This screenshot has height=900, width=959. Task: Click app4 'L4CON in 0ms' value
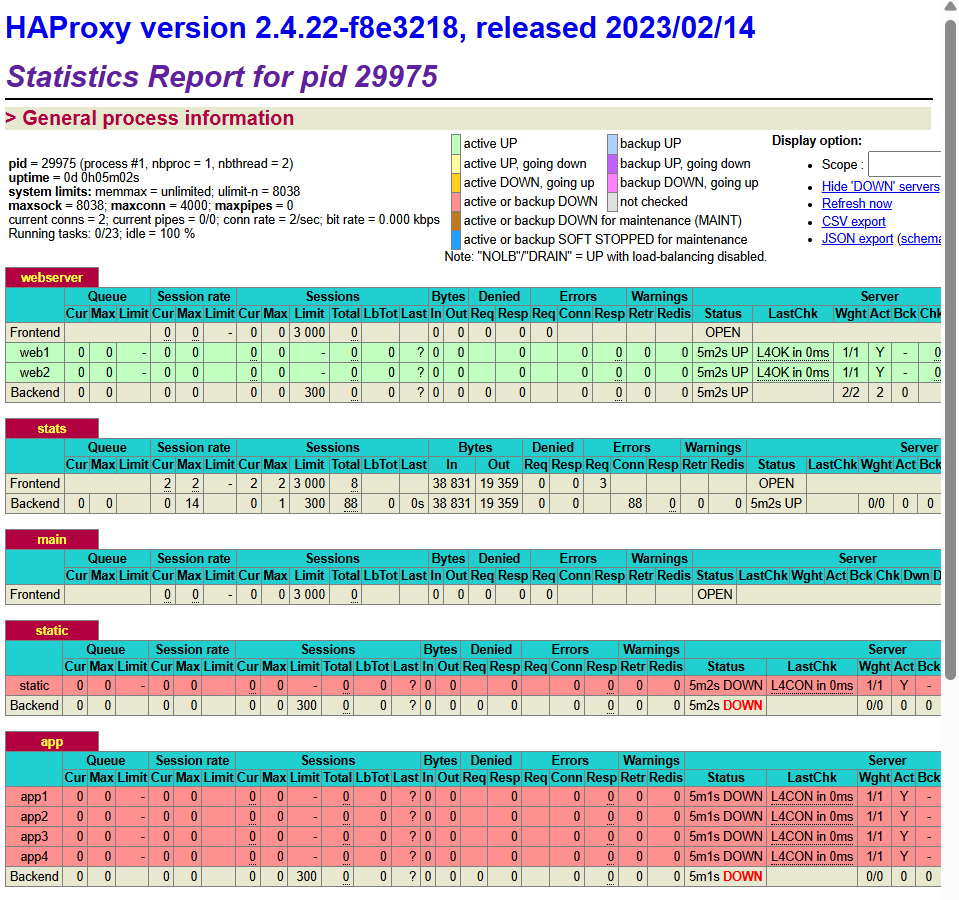[x=812, y=857]
